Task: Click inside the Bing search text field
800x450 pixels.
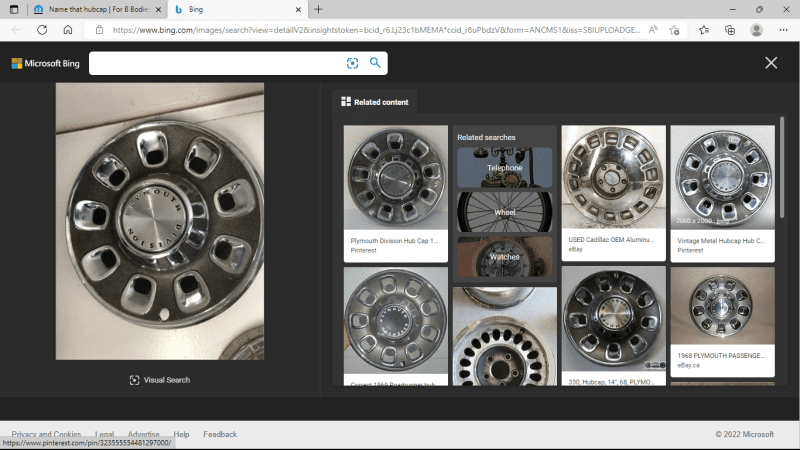Action: coord(217,63)
